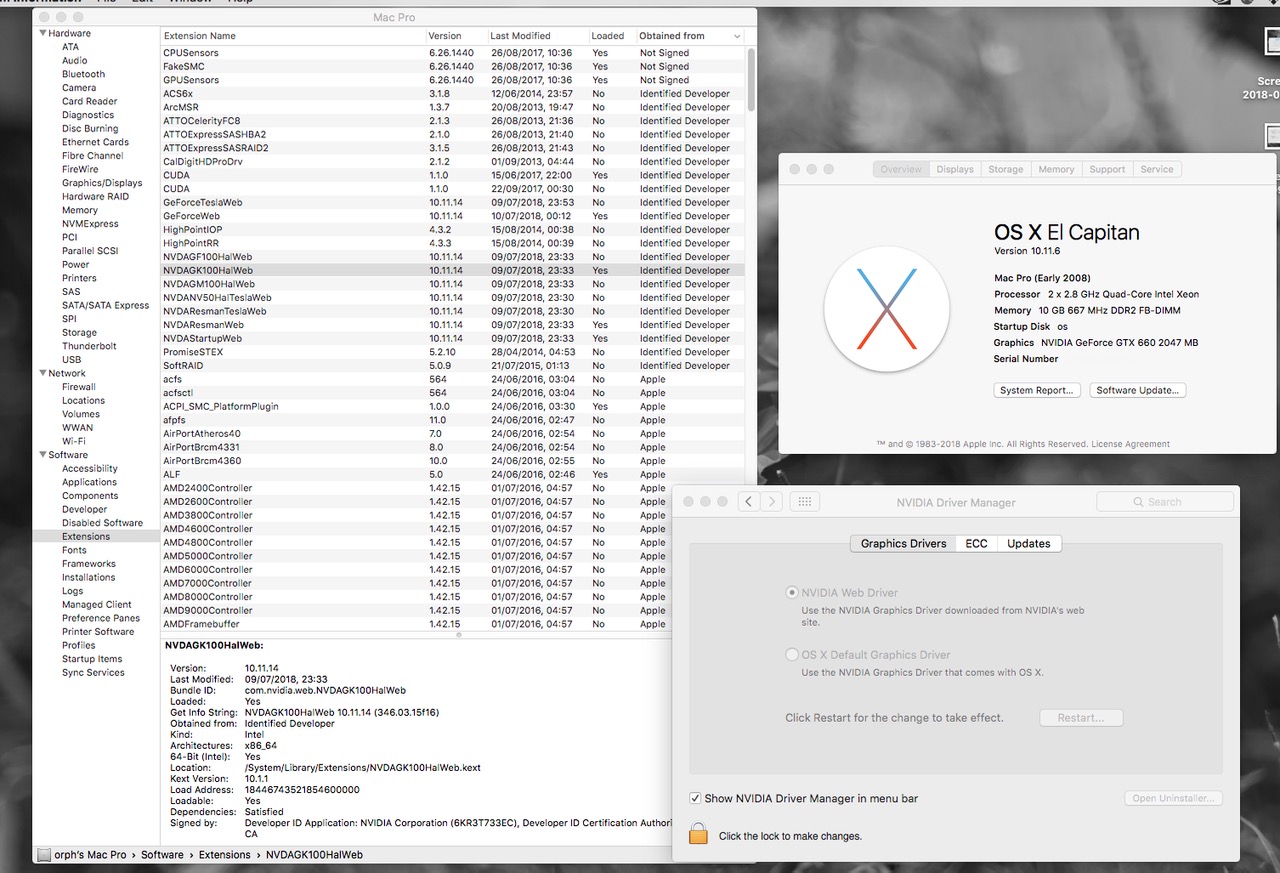Select OS X Default Graphics Driver option

[x=792, y=655]
